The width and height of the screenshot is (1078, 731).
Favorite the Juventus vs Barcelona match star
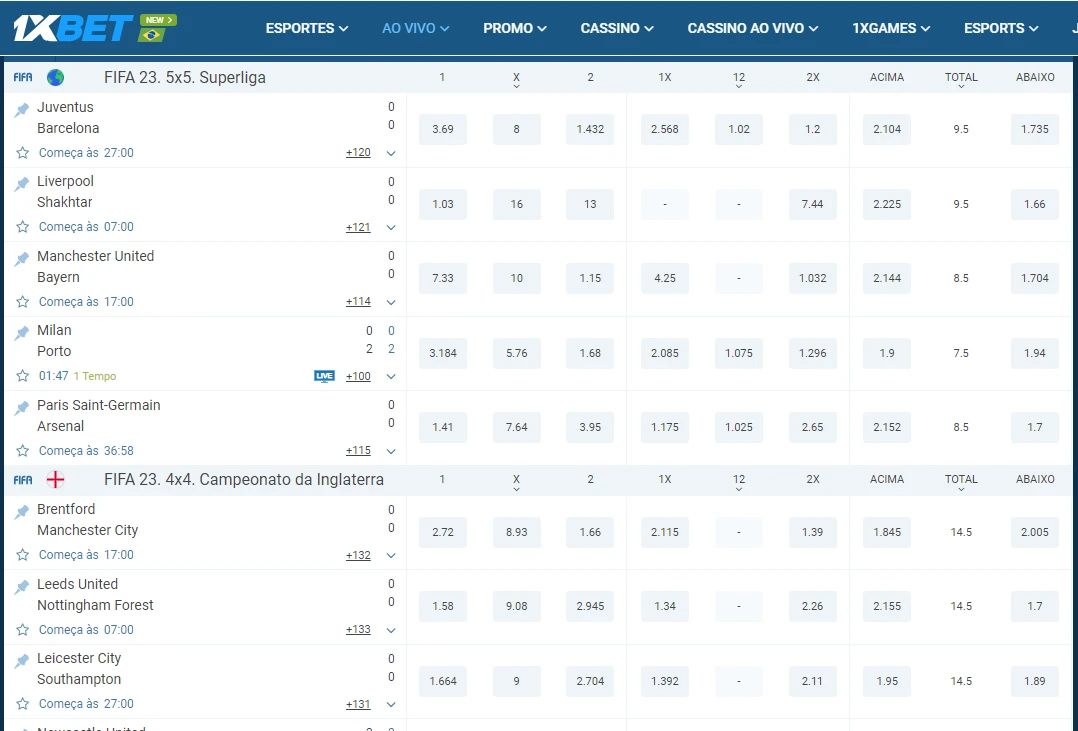tap(23, 153)
